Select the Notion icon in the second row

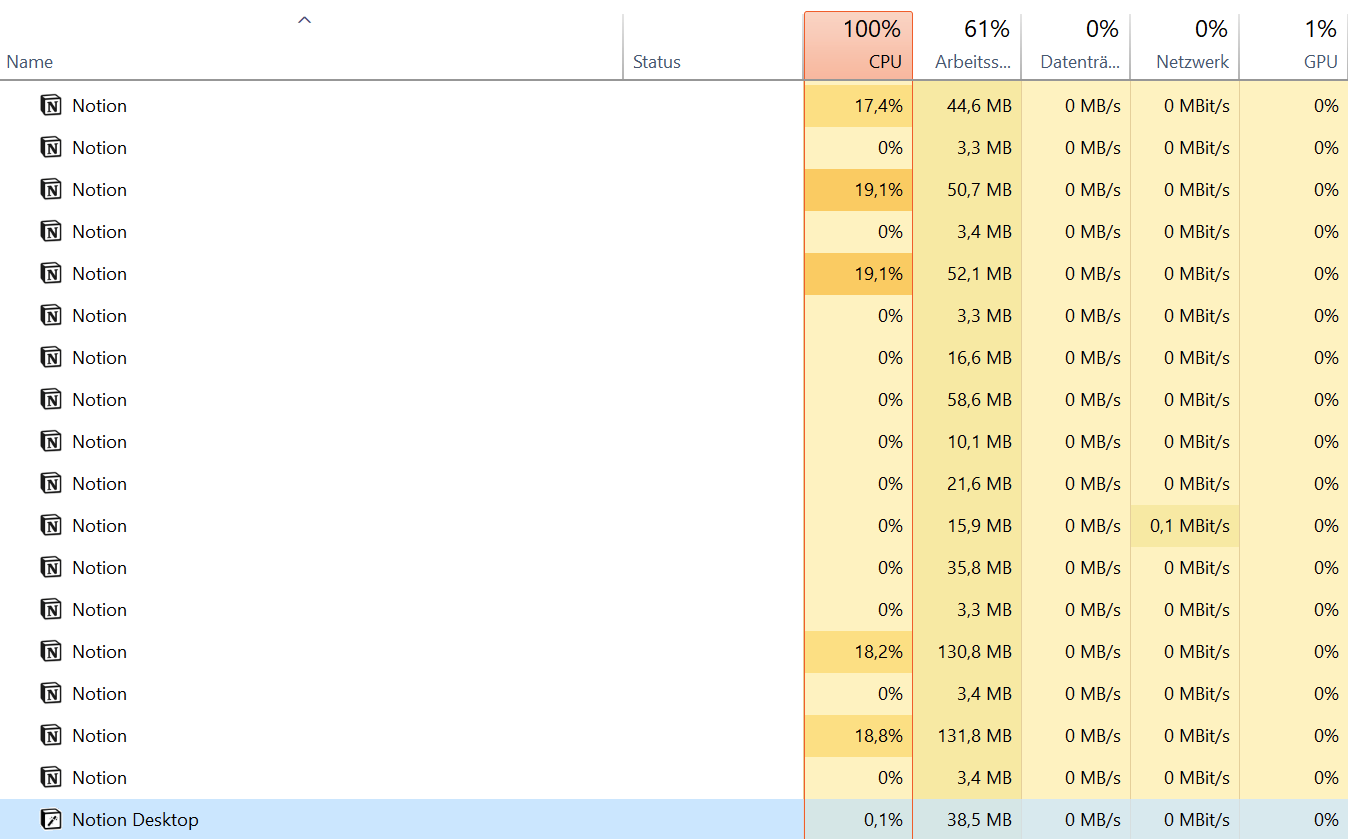point(51,147)
